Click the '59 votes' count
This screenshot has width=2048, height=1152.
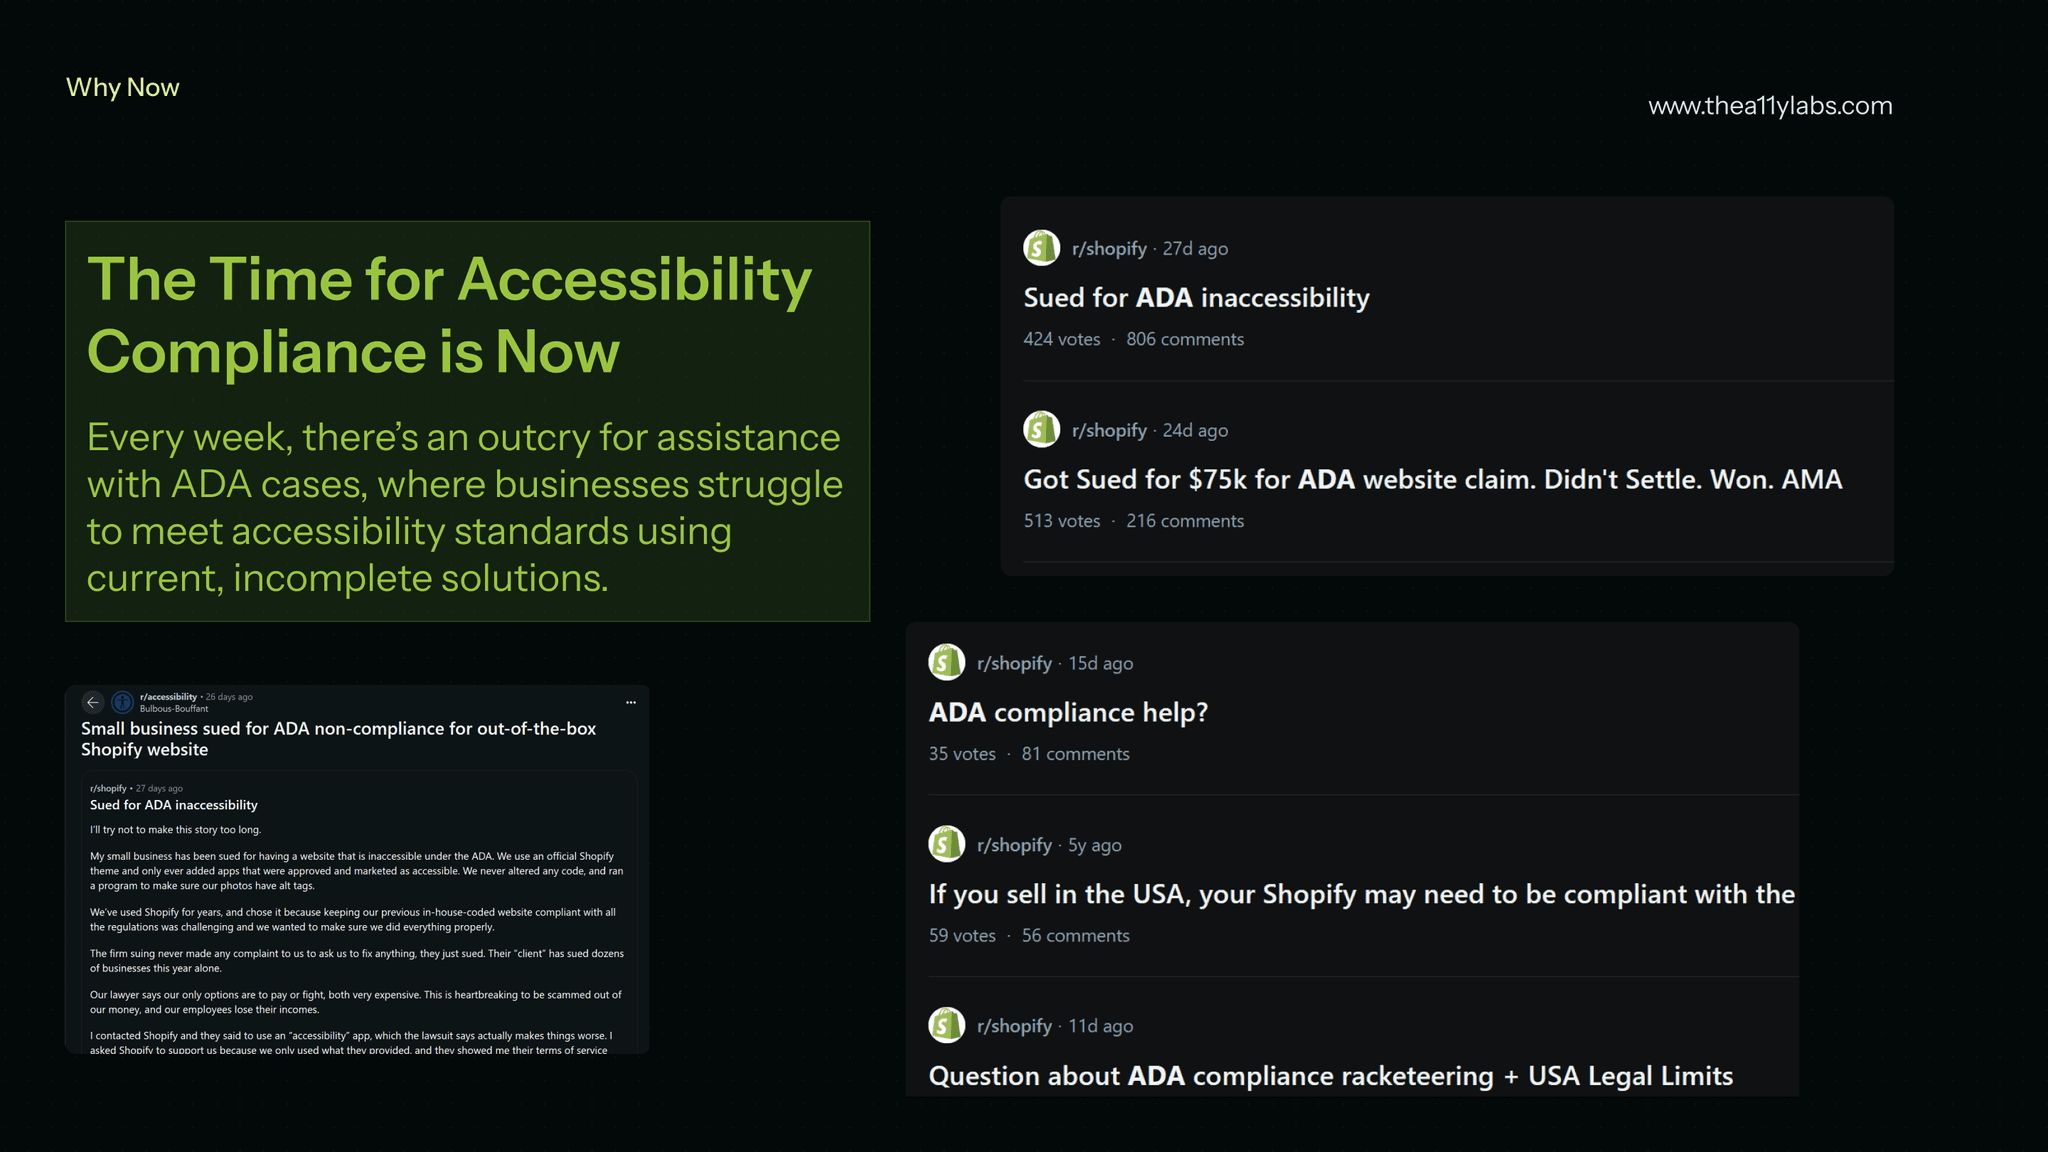click(962, 936)
